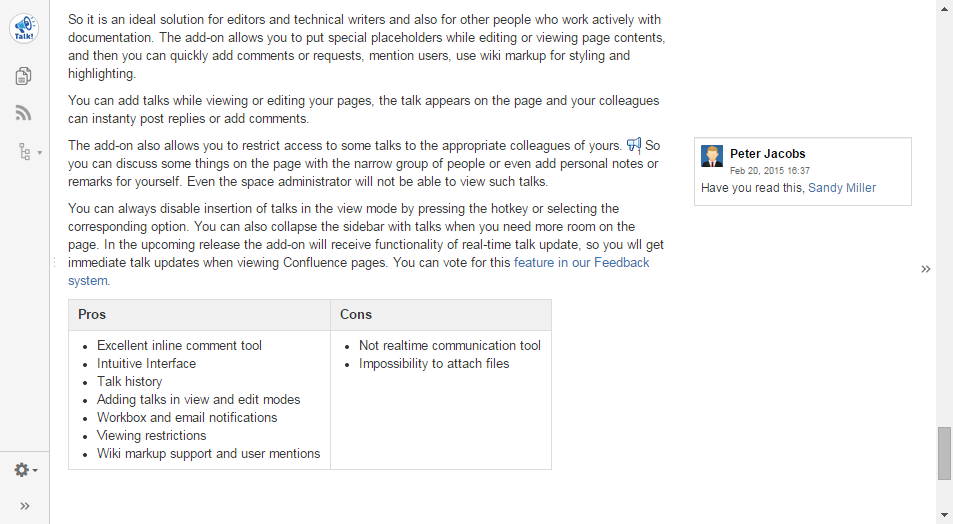The height and width of the screenshot is (524, 953).
Task: Expand the left sidebar with the double chevron
Action: 25,506
